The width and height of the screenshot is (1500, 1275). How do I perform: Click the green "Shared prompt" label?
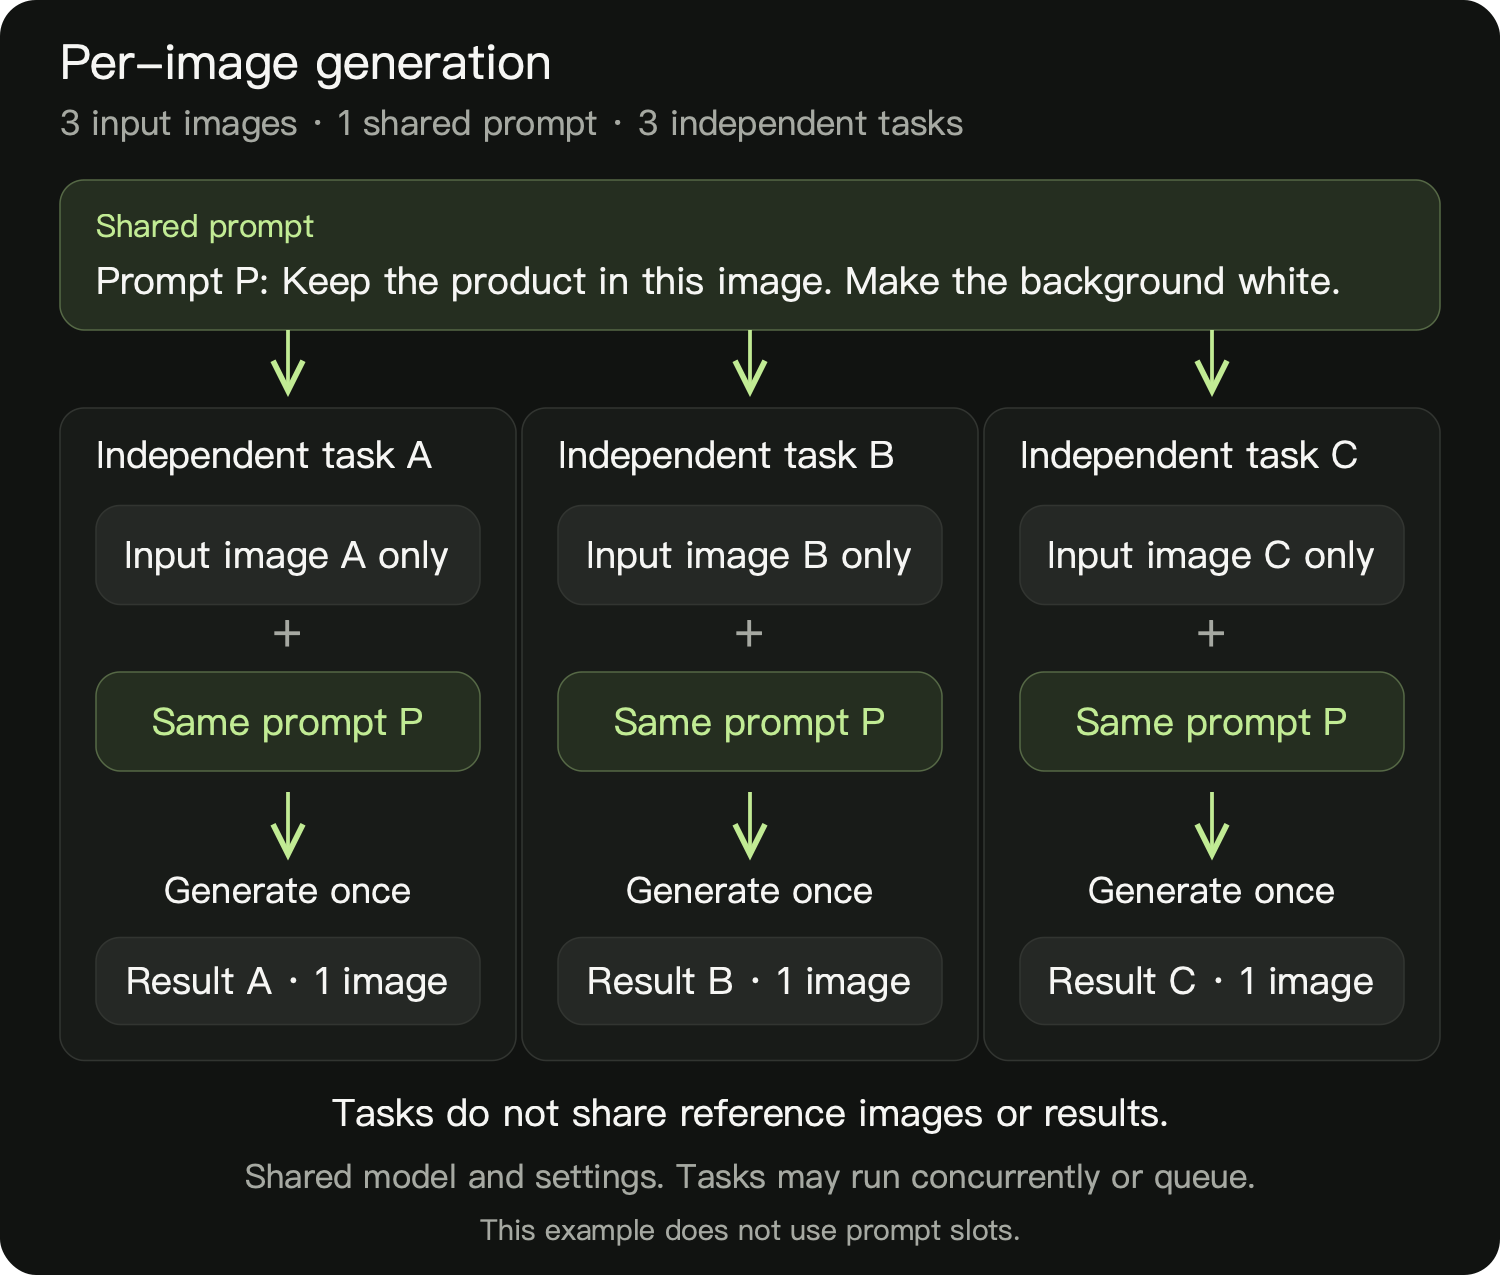click(205, 226)
